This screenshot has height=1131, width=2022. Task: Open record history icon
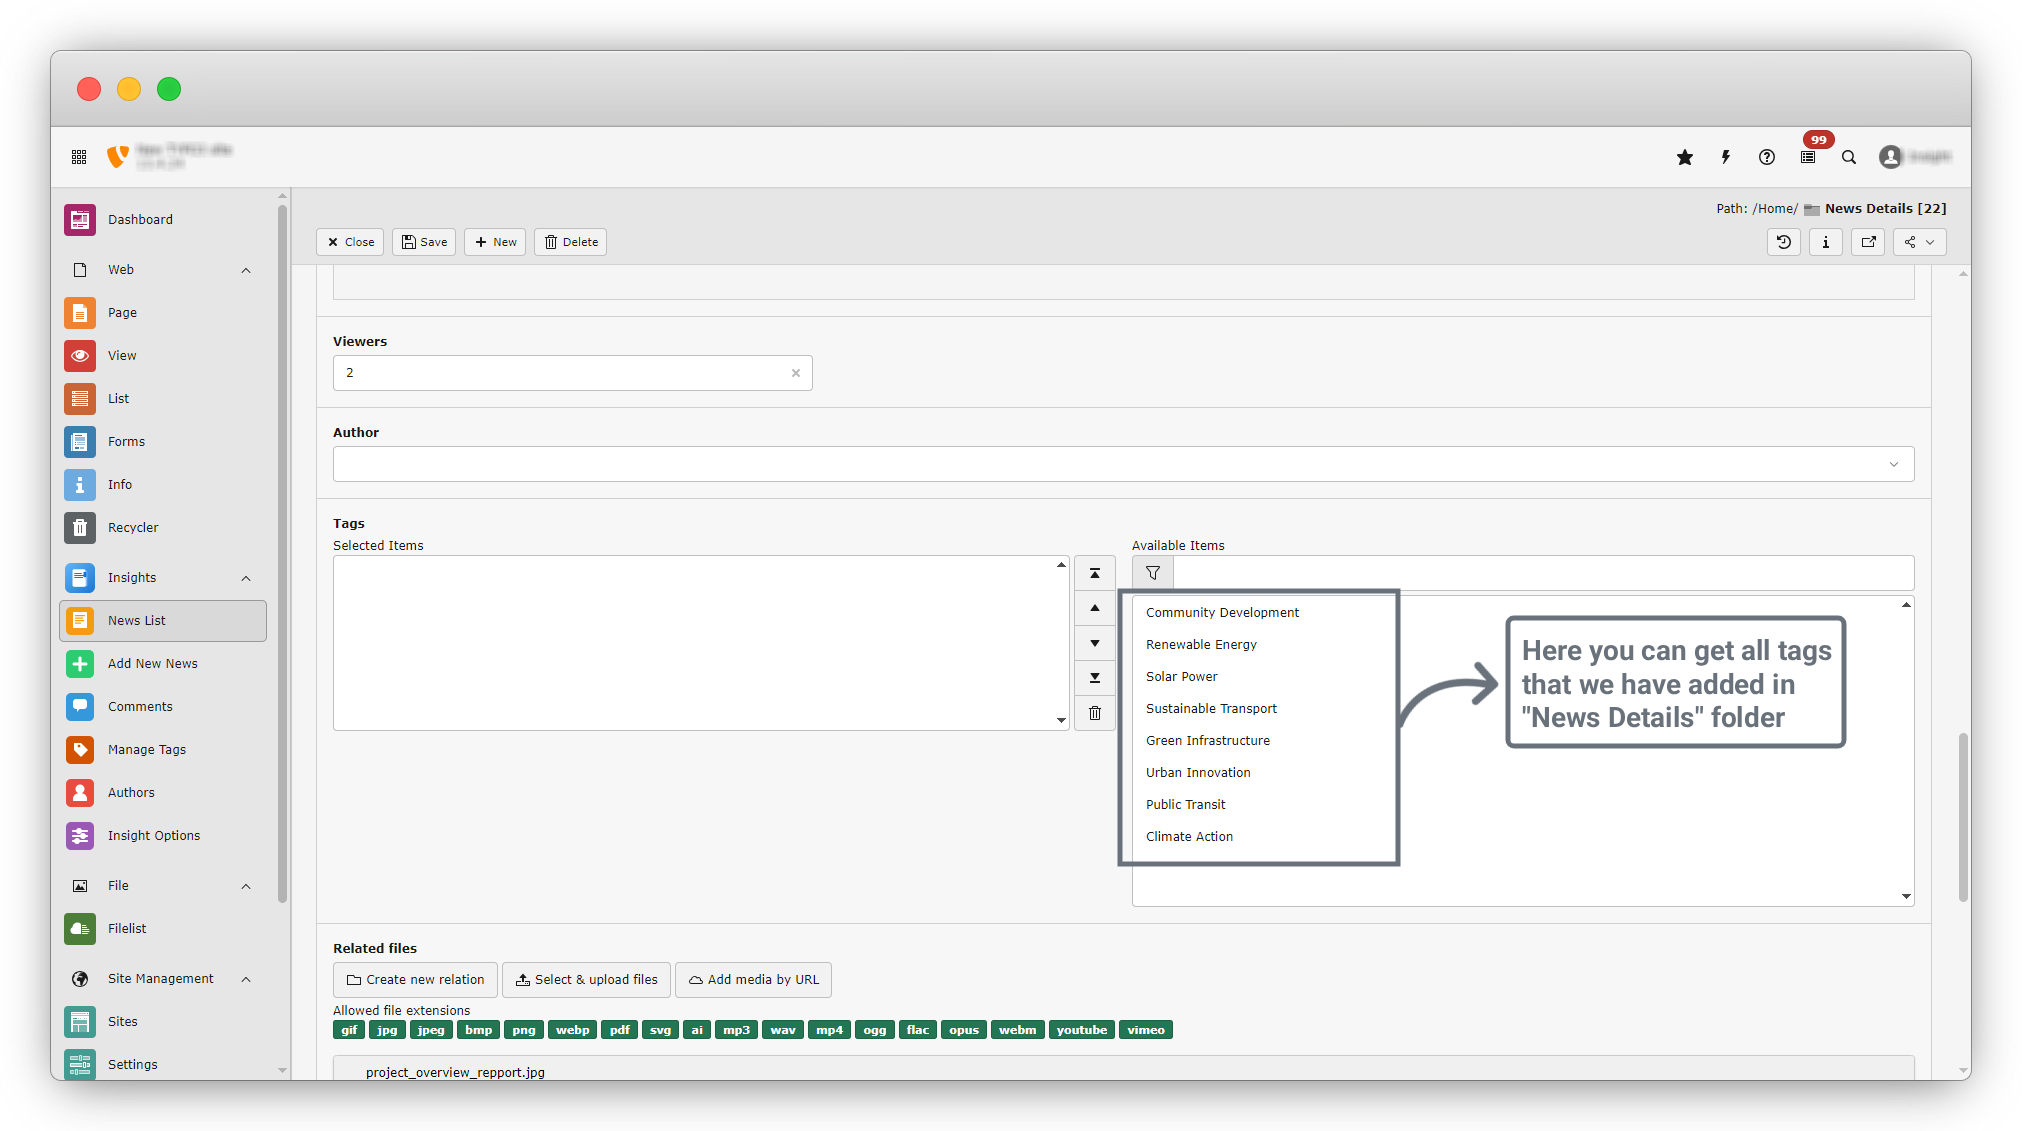pos(1784,242)
